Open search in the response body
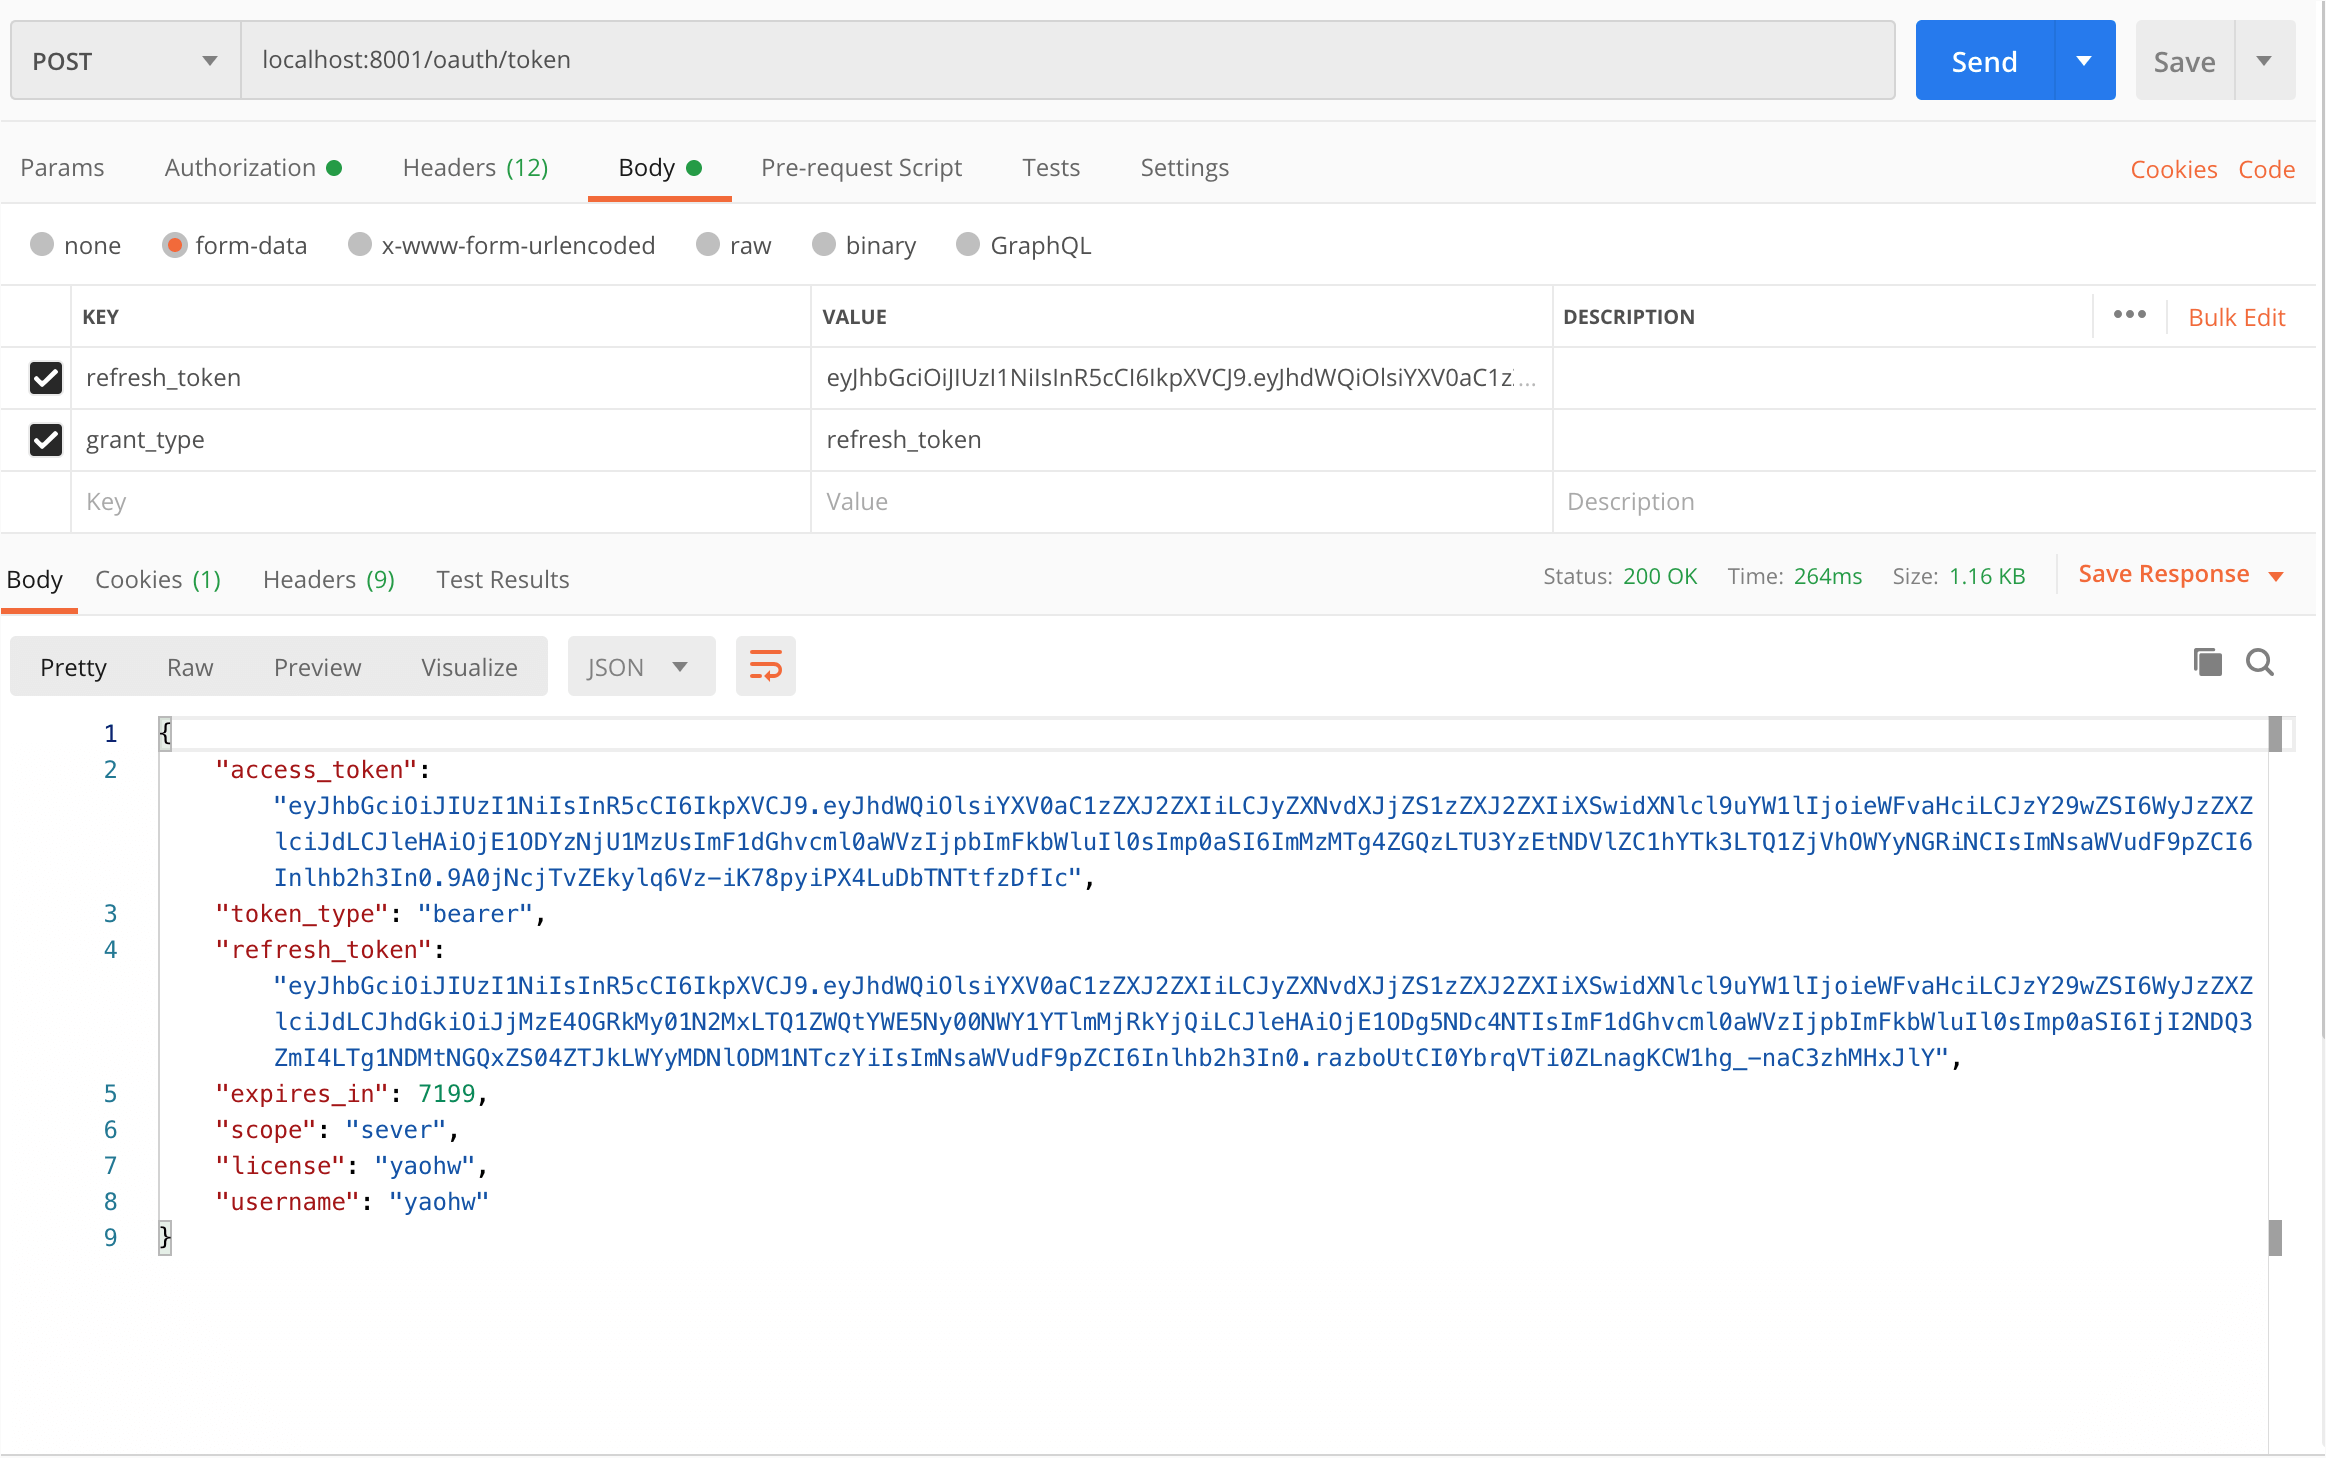Image resolution: width=2326 pixels, height=1458 pixels. click(x=2260, y=662)
